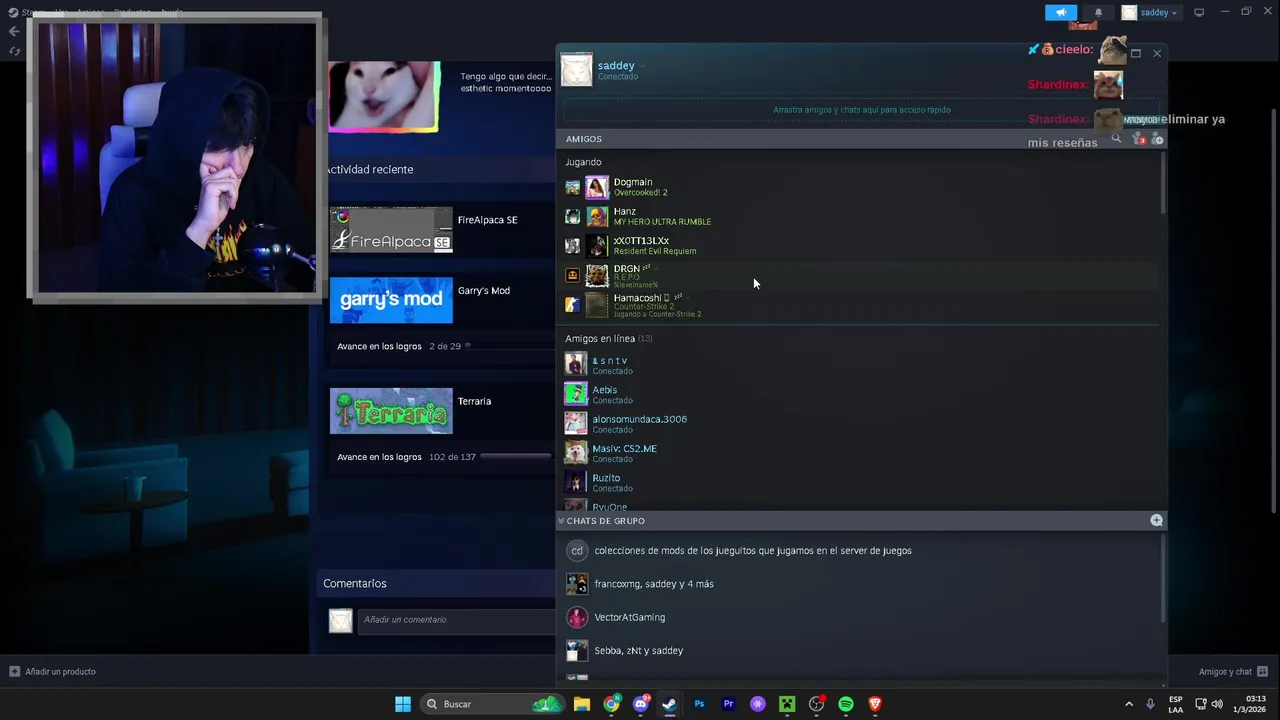Open OBS Studio from the taskbar
The image size is (1280, 720).
[816, 704]
